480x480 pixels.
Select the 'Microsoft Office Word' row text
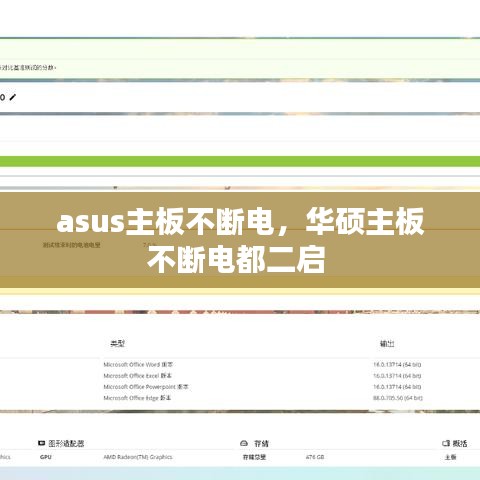tap(138, 364)
